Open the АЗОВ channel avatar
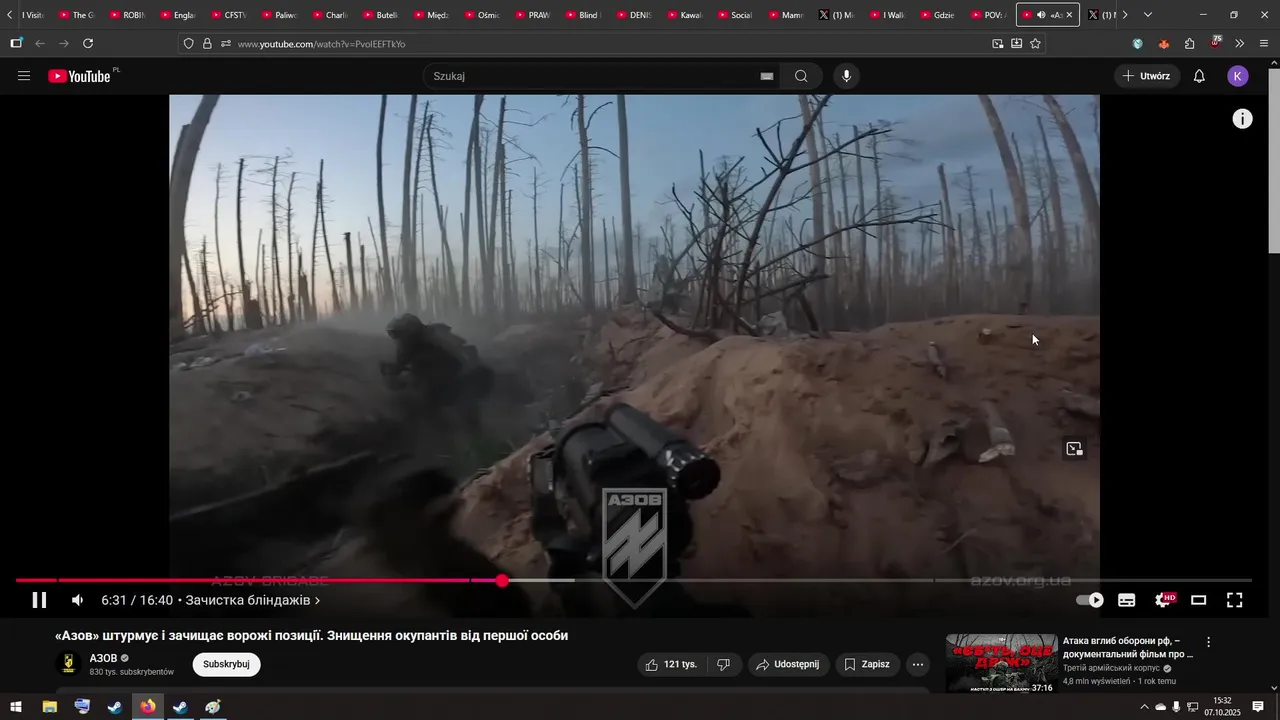This screenshot has height=720, width=1280. pyautogui.click(x=69, y=664)
